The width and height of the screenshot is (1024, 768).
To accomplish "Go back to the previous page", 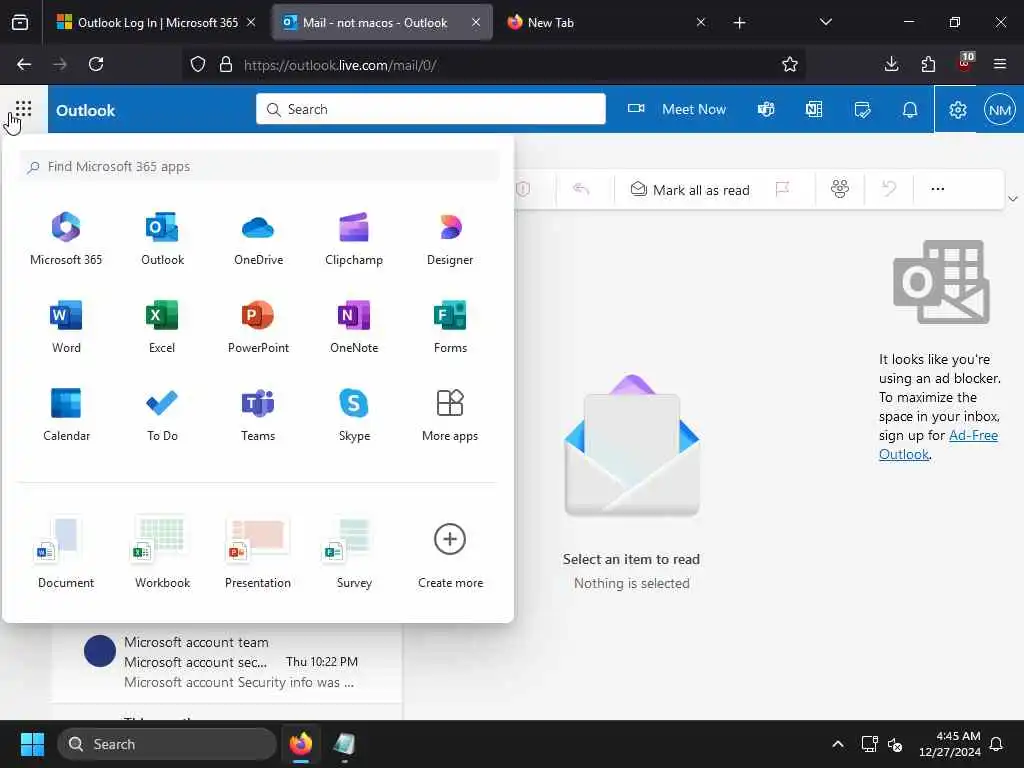I will 24,64.
